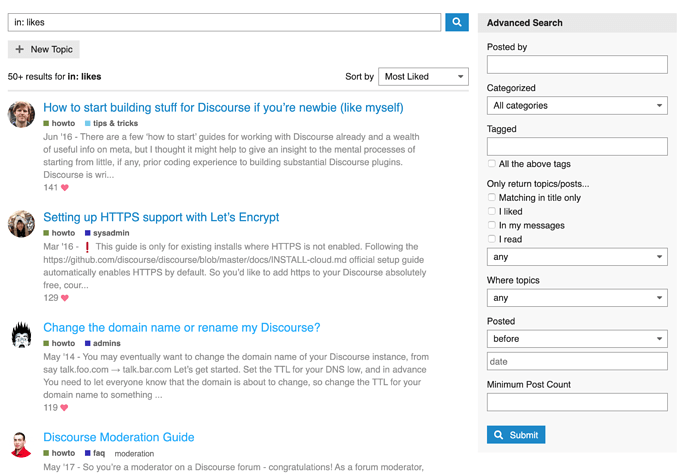Open the 'Where topics' any dropdown
This screenshot has width=690, height=474.
(x=577, y=298)
